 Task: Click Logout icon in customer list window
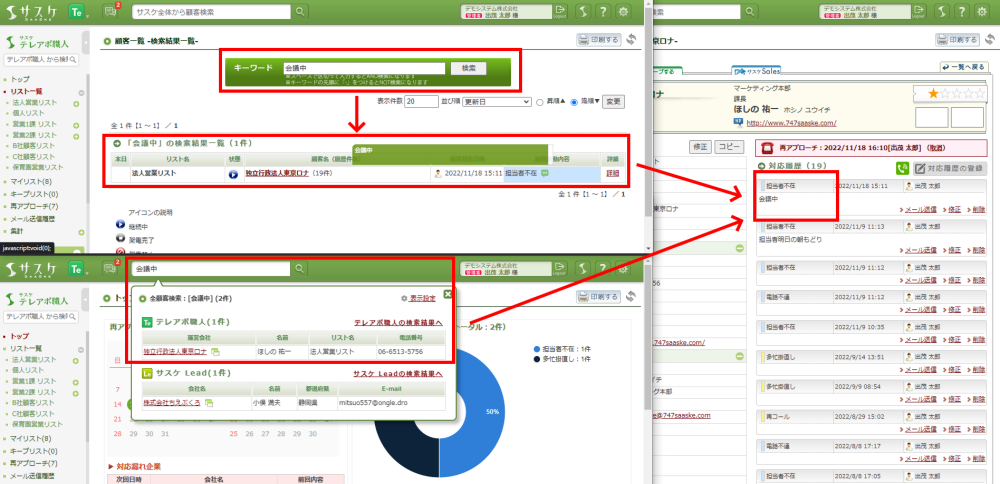pos(560,11)
